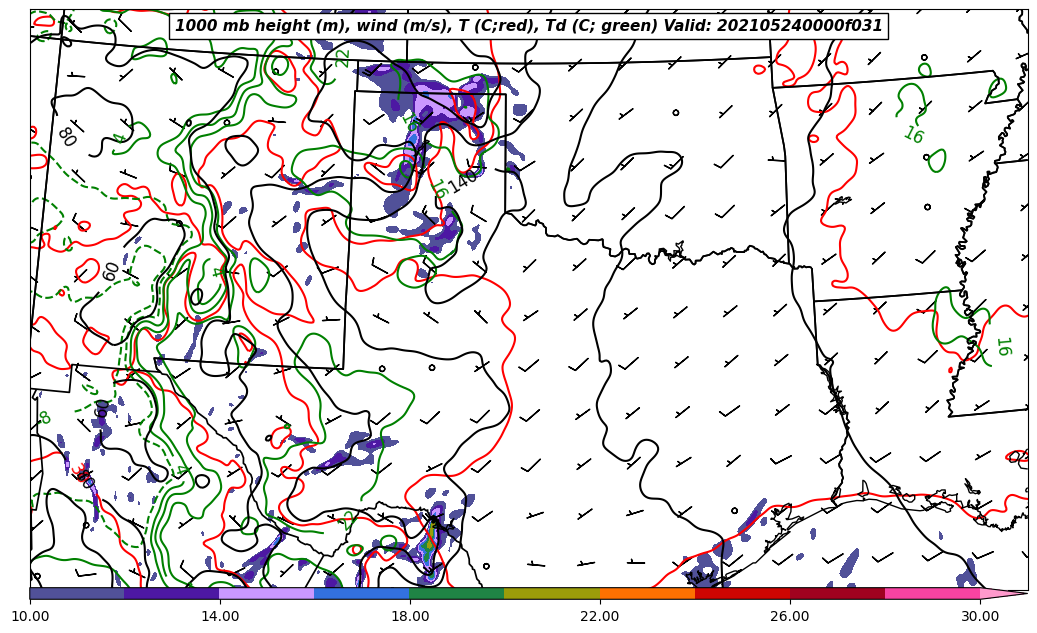Select the light purple colorbar segment
1037x633 pixels.
pos(267,593)
